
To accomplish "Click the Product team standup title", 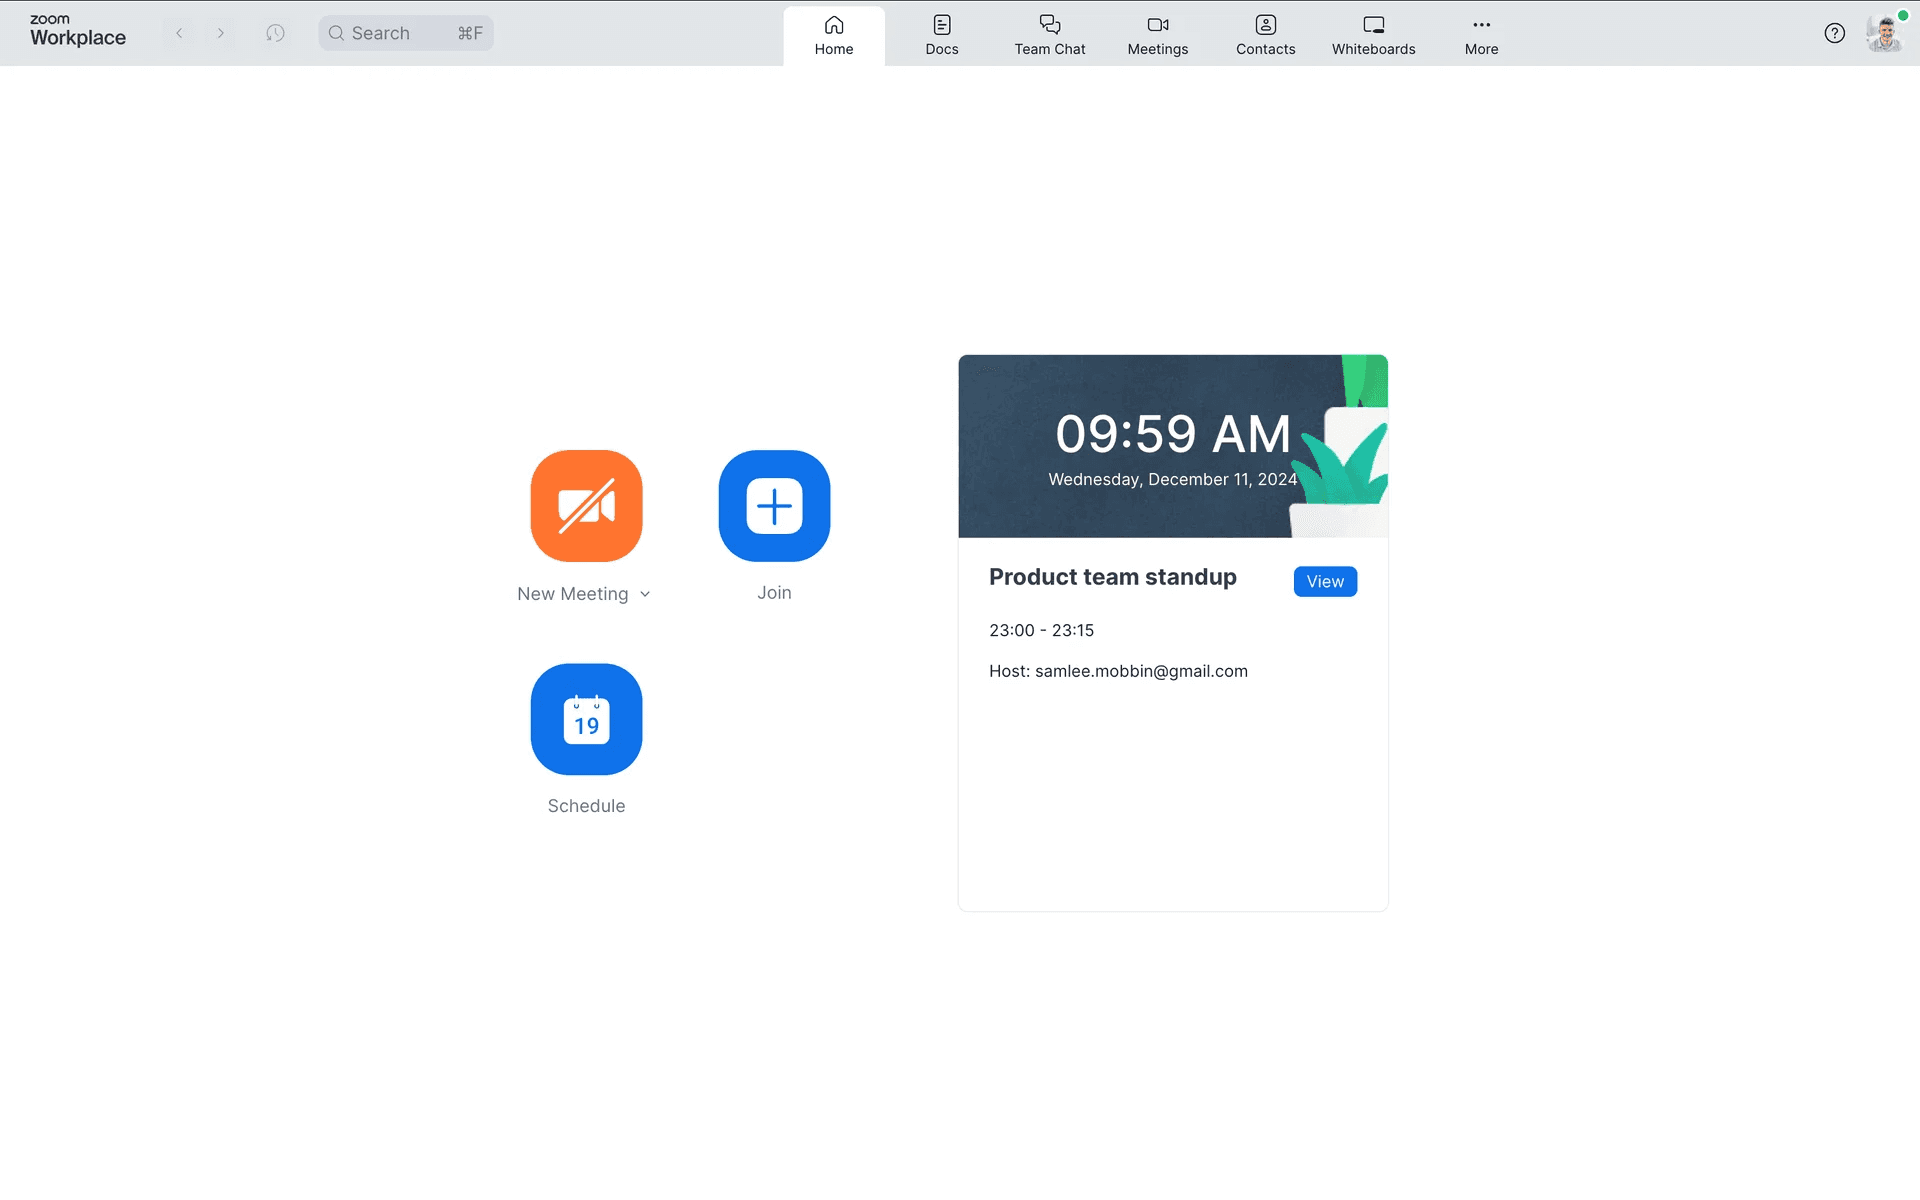I will pos(1112,577).
